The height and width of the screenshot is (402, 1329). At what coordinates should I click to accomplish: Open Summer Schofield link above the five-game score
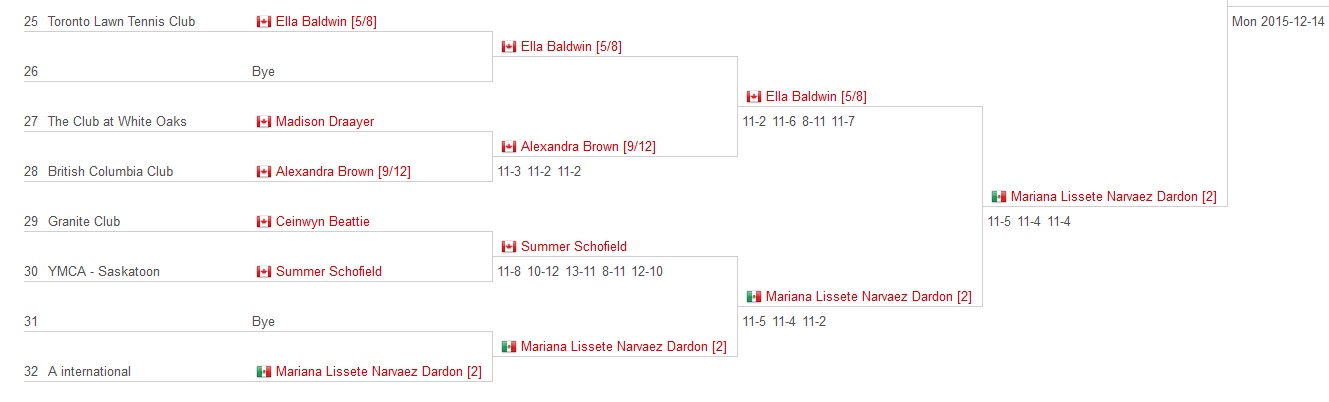pos(574,247)
